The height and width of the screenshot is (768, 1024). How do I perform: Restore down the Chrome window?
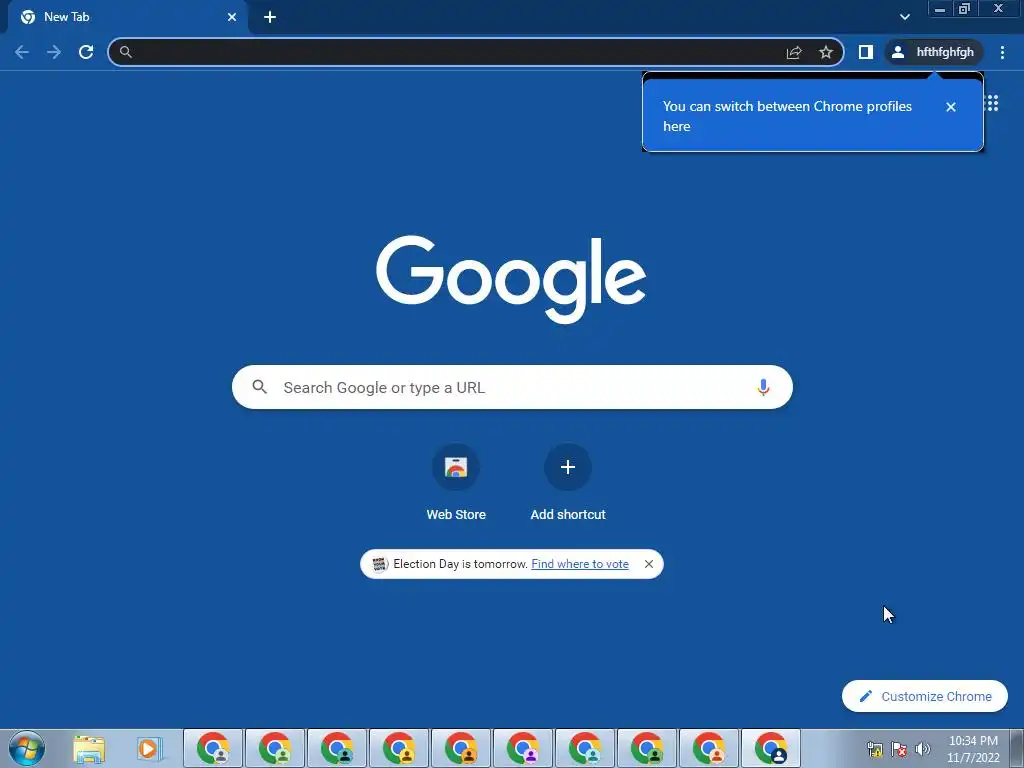pos(964,9)
